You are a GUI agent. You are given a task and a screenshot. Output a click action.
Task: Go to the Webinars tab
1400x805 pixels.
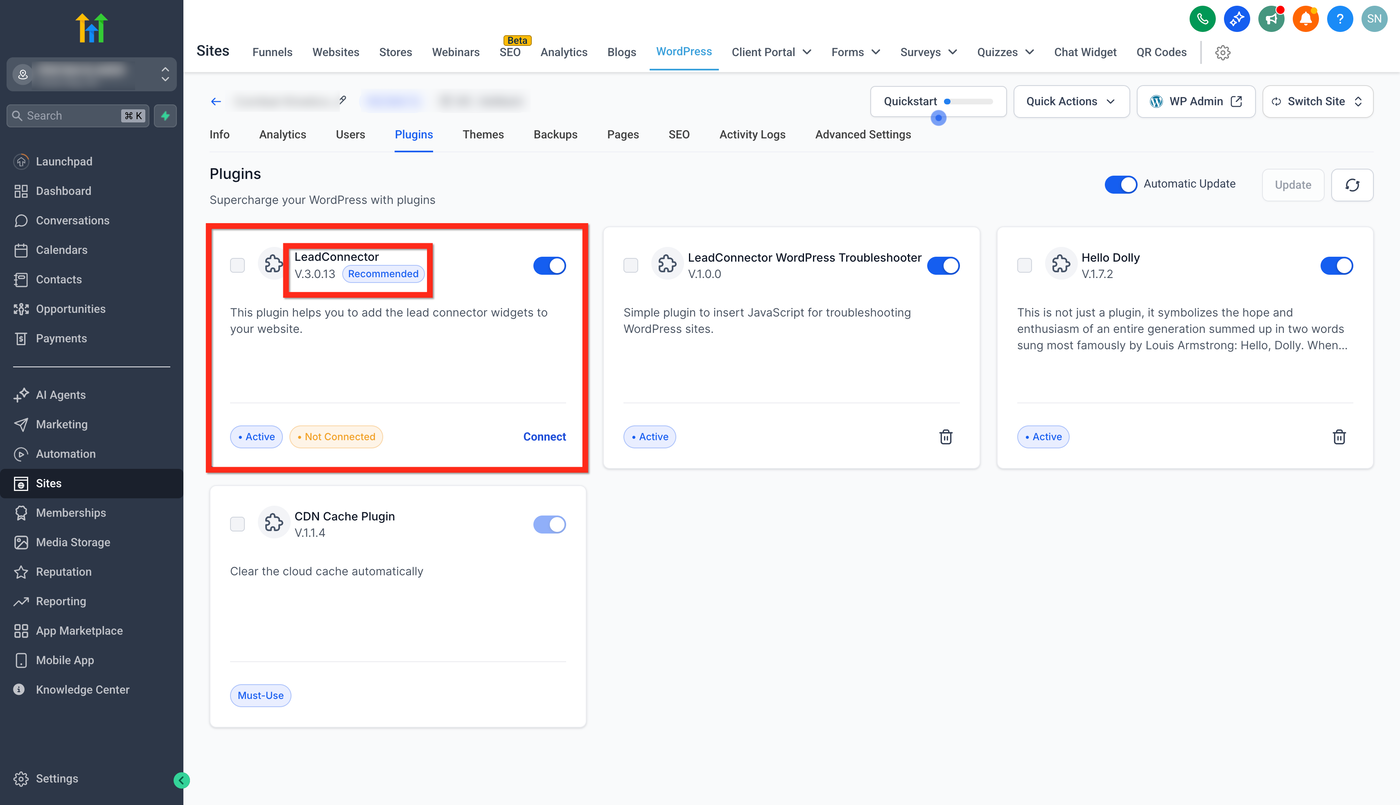point(456,52)
